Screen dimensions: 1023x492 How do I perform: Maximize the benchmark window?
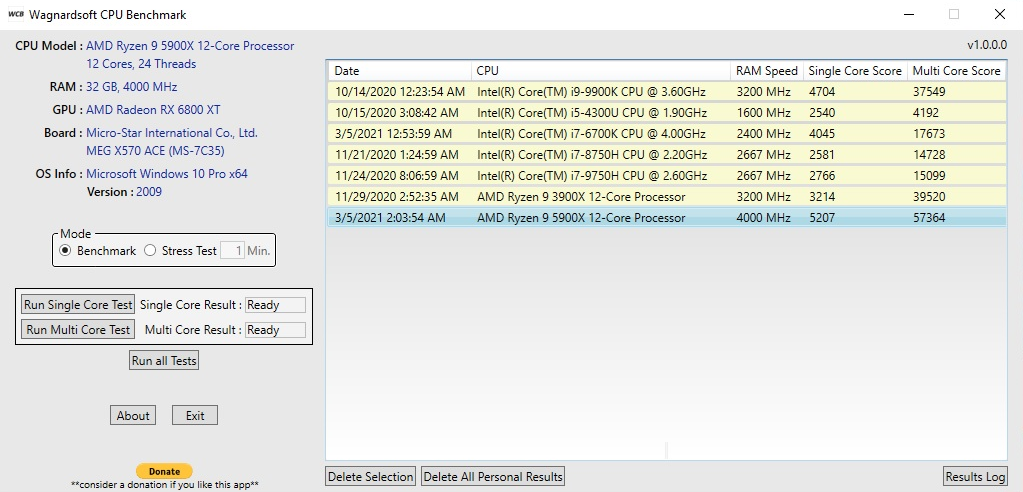954,14
